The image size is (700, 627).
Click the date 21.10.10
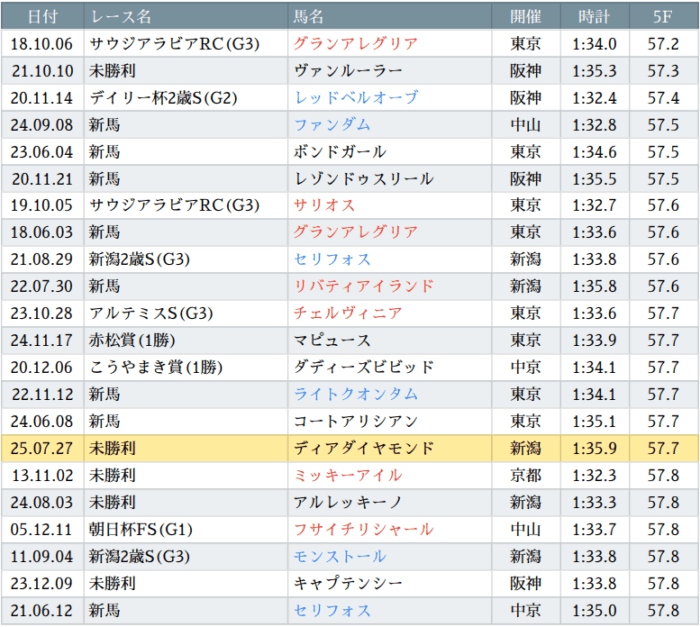tap(42, 71)
